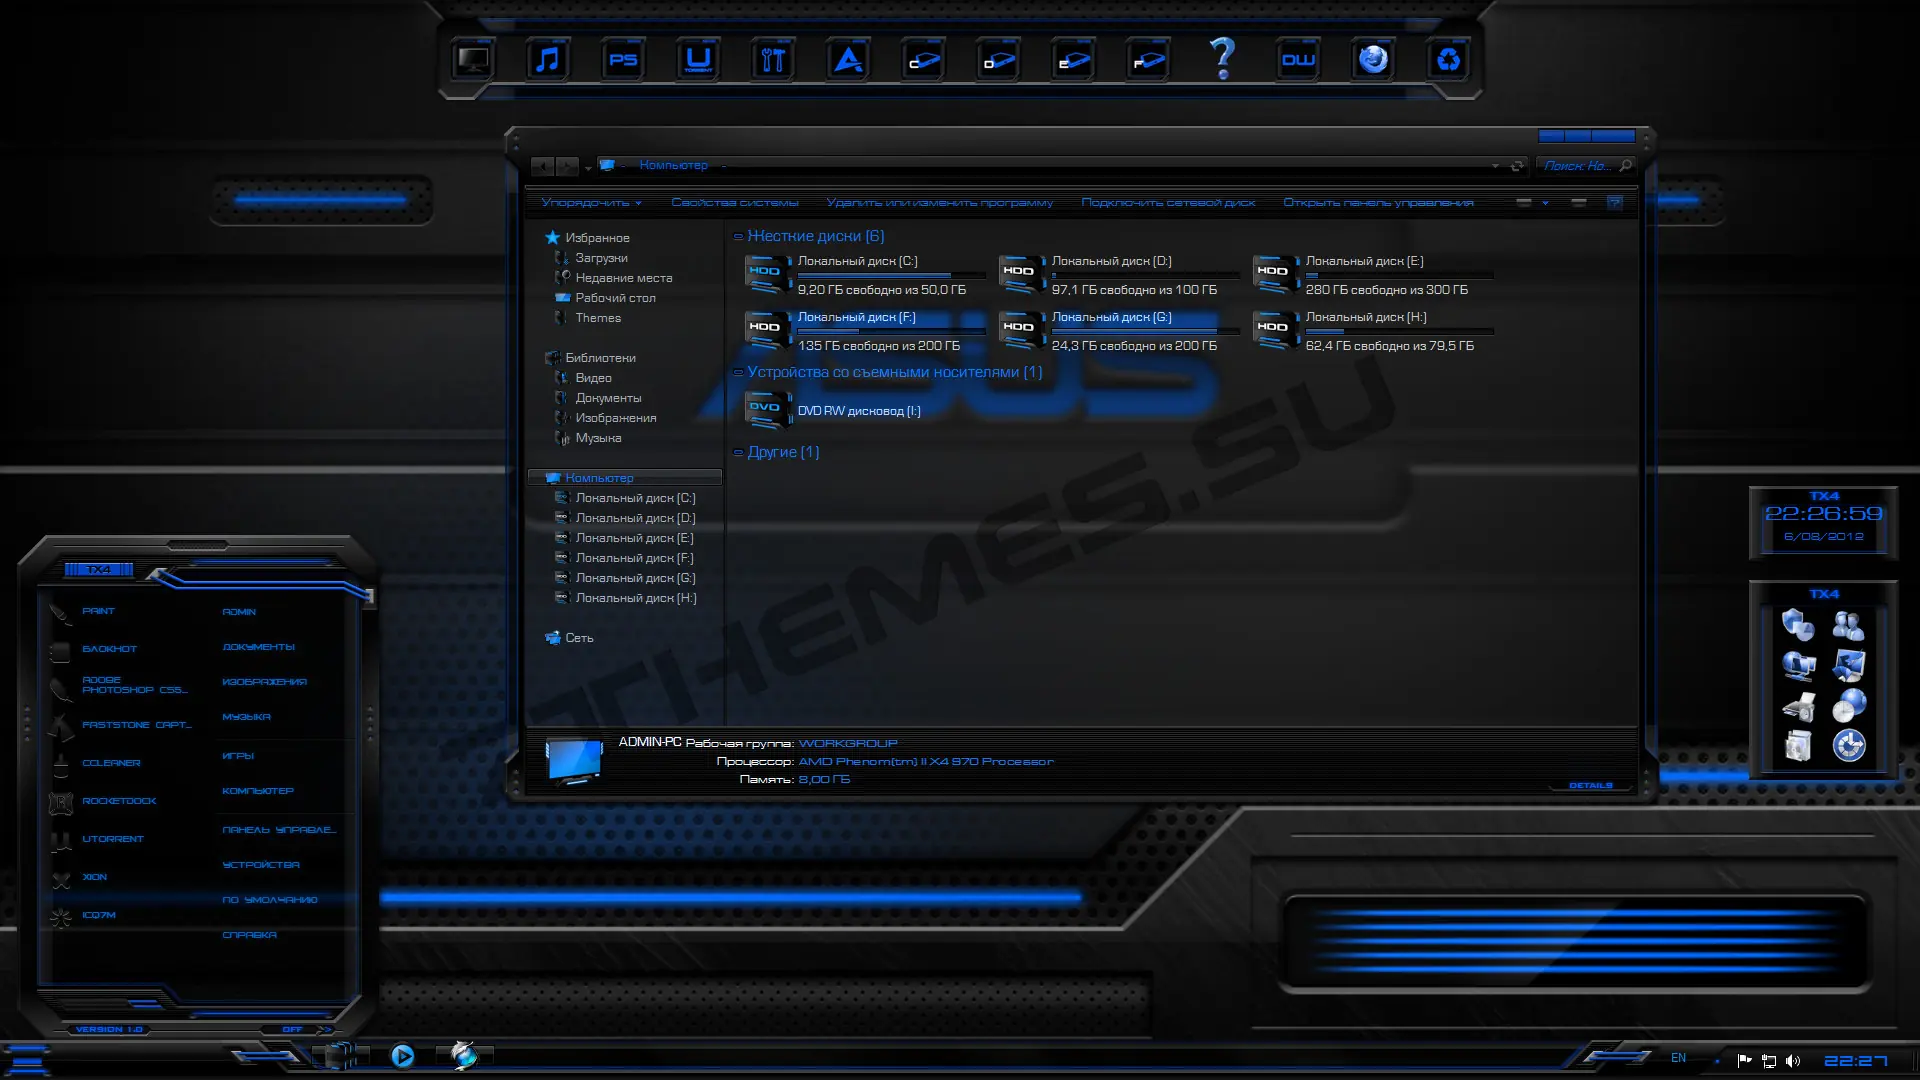Select Локальный диск (C:) drive tile
The height and width of the screenshot is (1080, 1920).
click(865, 275)
